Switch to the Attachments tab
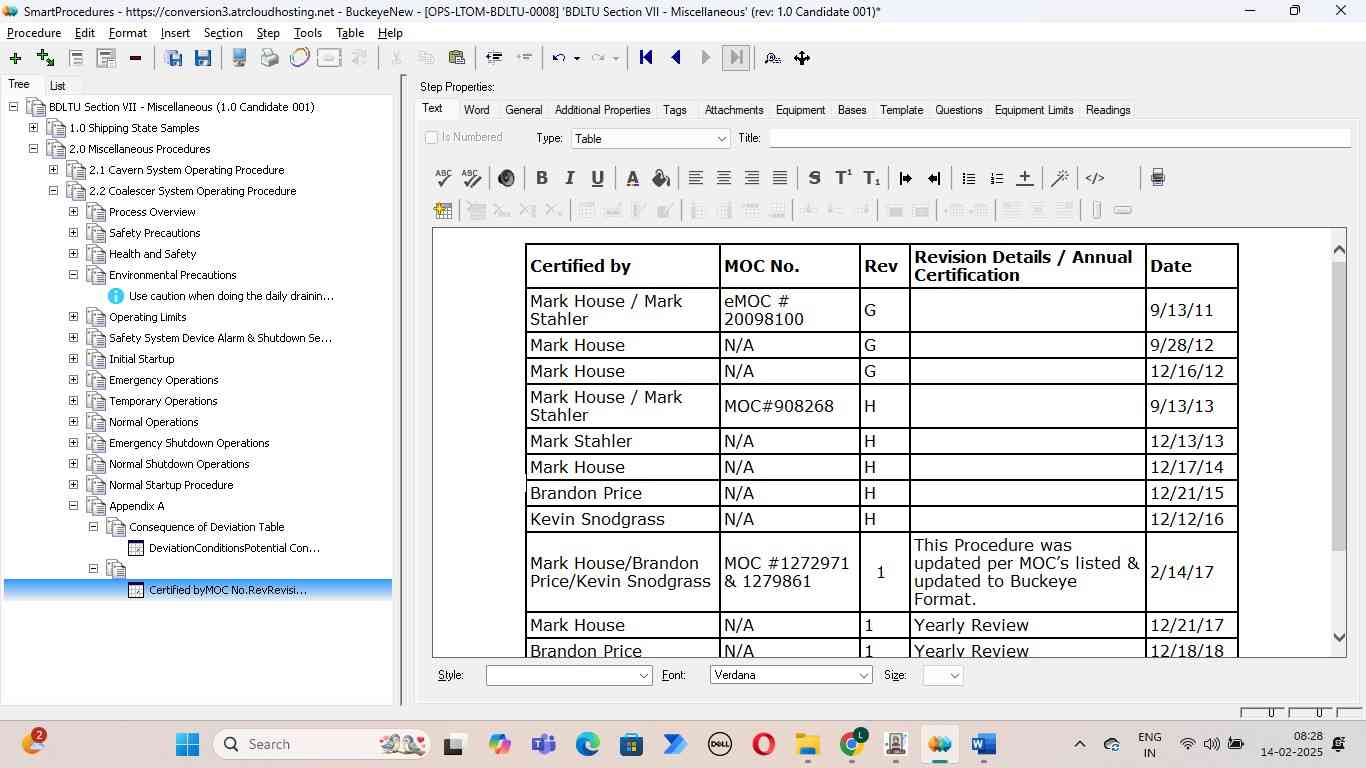 point(733,110)
